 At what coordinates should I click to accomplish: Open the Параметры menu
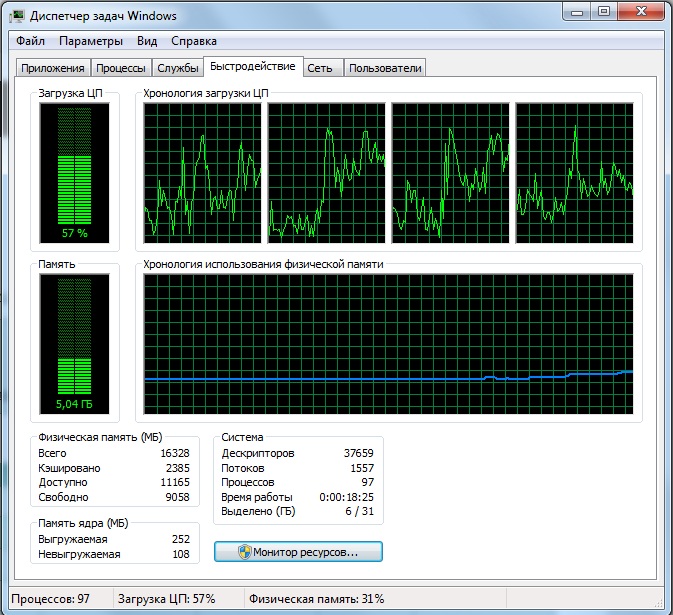click(x=91, y=42)
